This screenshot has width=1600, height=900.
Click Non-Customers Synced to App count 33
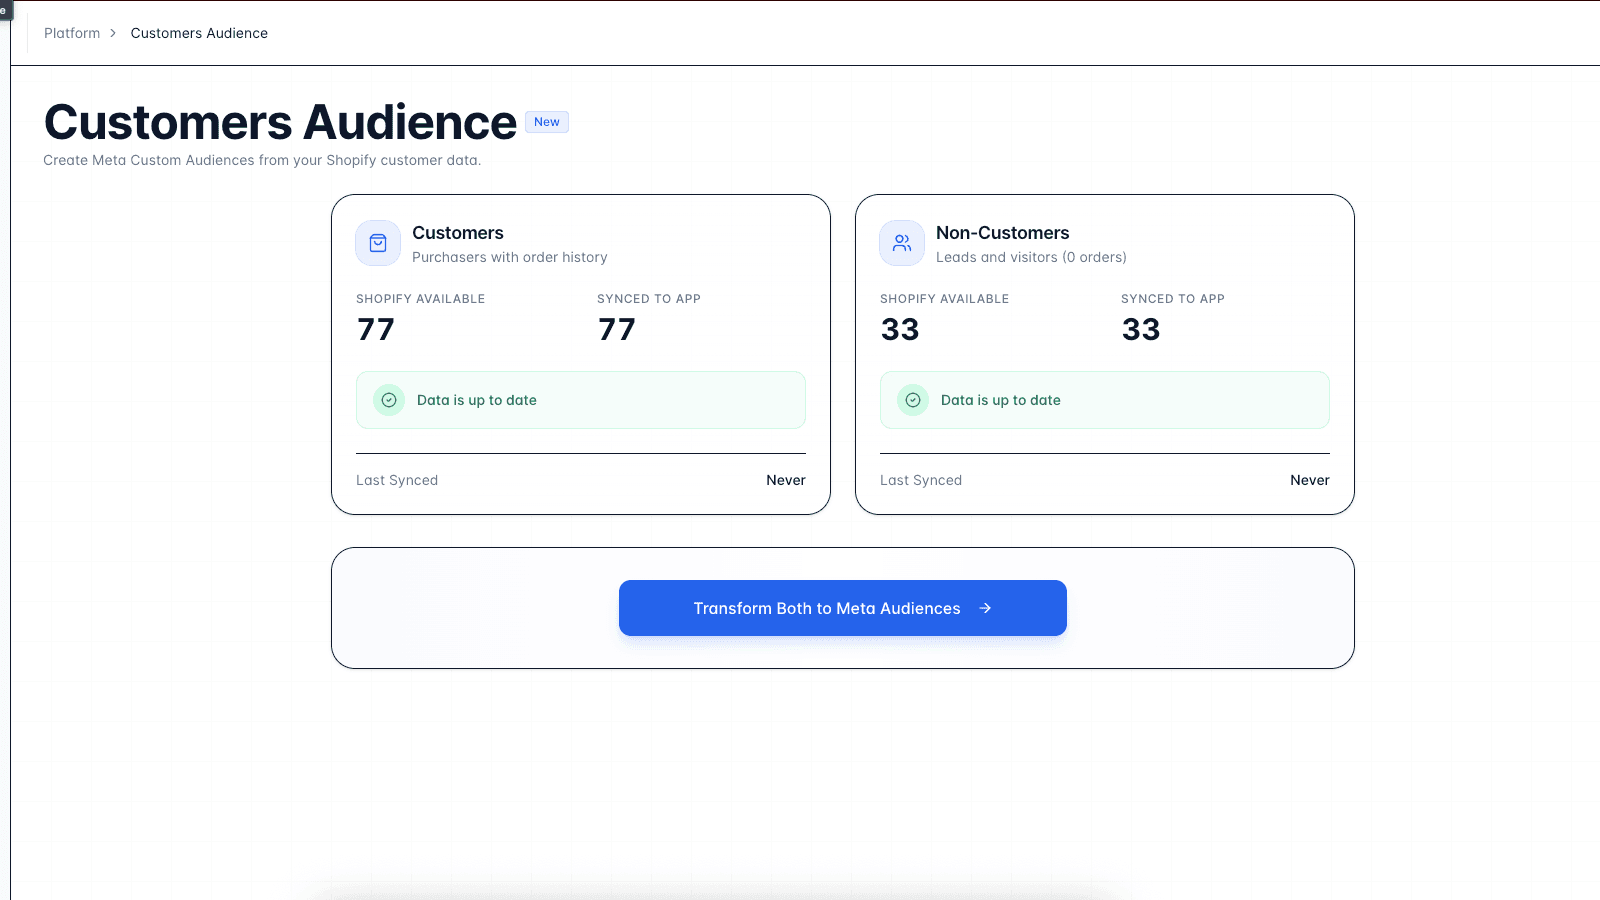(x=1141, y=329)
